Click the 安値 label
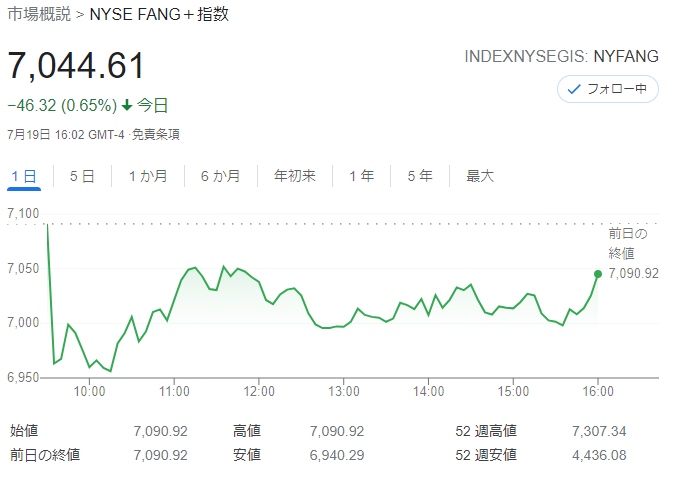This screenshot has height=479, width=674. coord(247,455)
